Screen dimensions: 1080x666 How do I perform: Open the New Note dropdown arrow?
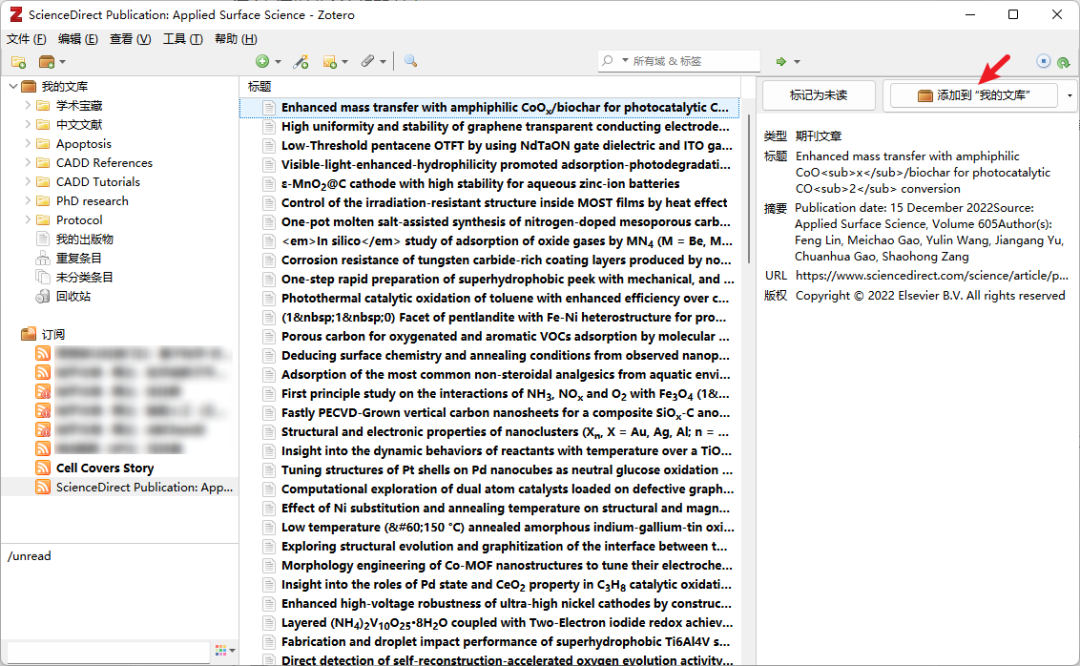345,62
